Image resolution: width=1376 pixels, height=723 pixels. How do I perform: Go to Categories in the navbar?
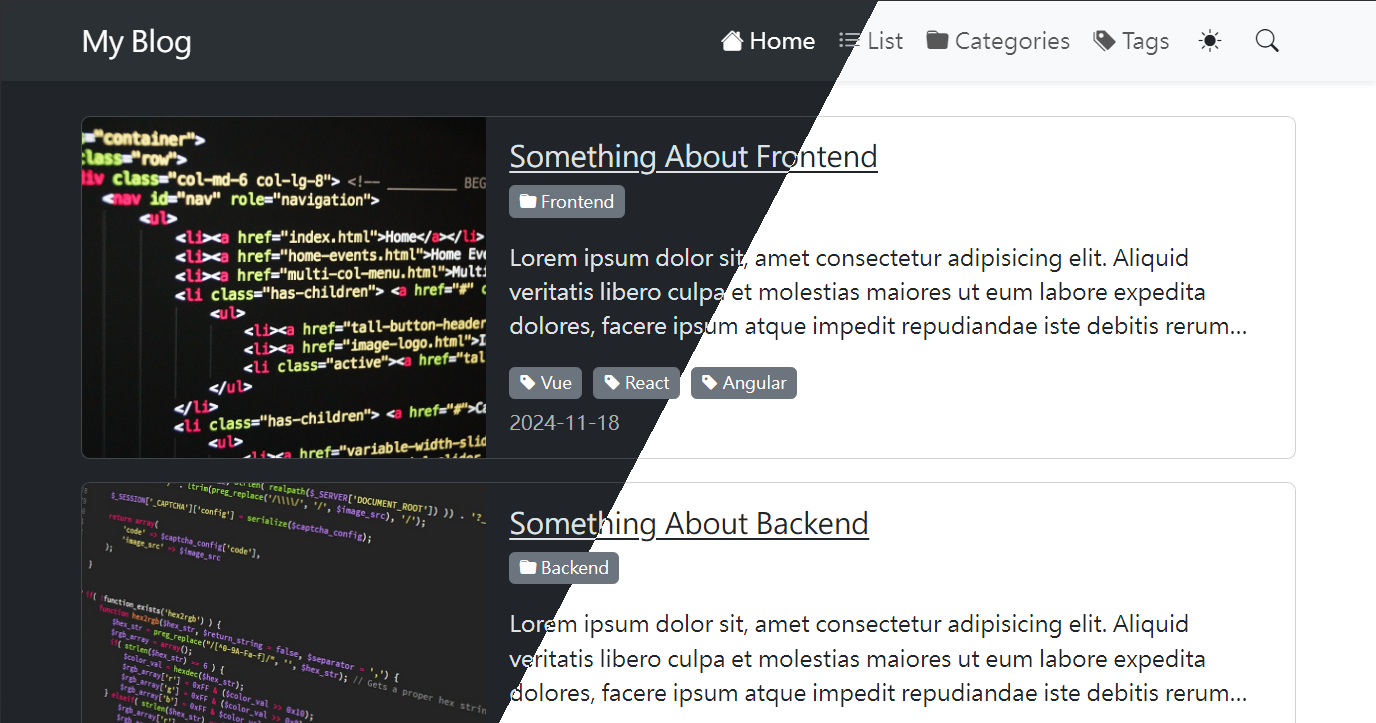pos(998,41)
